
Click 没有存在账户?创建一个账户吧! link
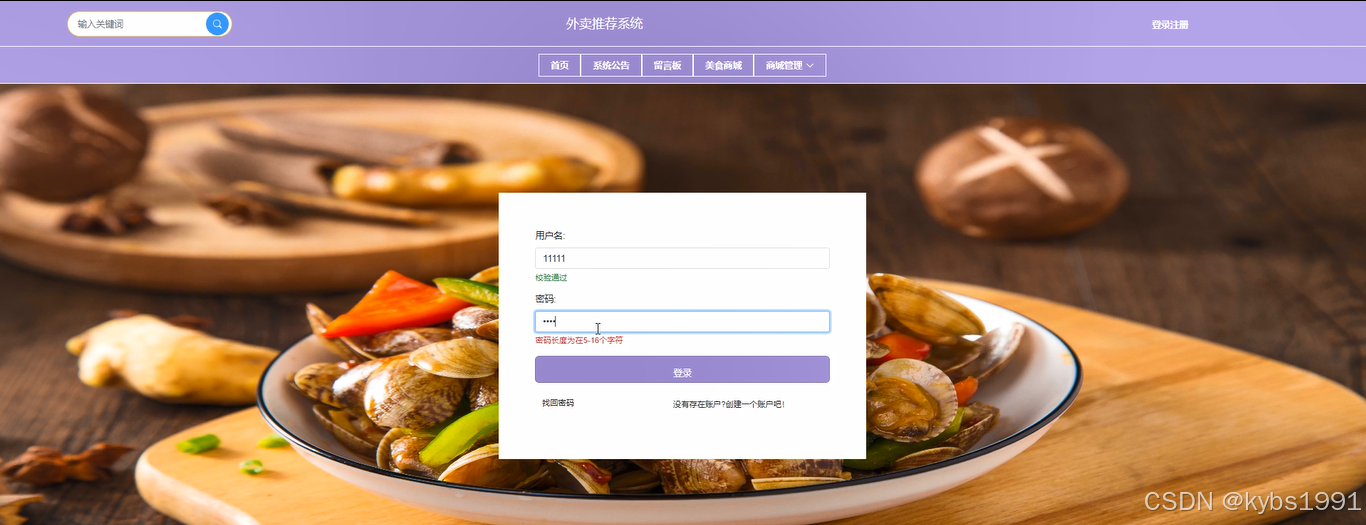click(729, 404)
